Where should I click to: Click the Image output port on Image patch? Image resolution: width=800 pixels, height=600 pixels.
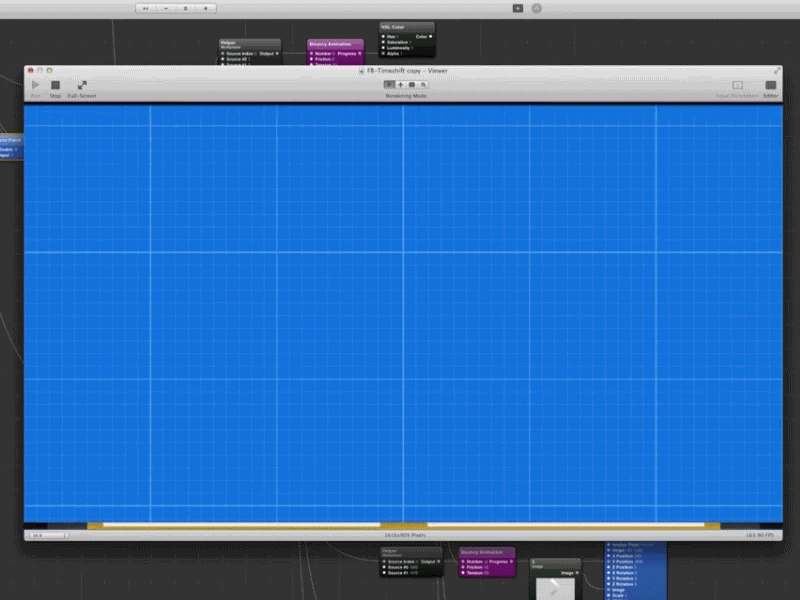tap(577, 573)
